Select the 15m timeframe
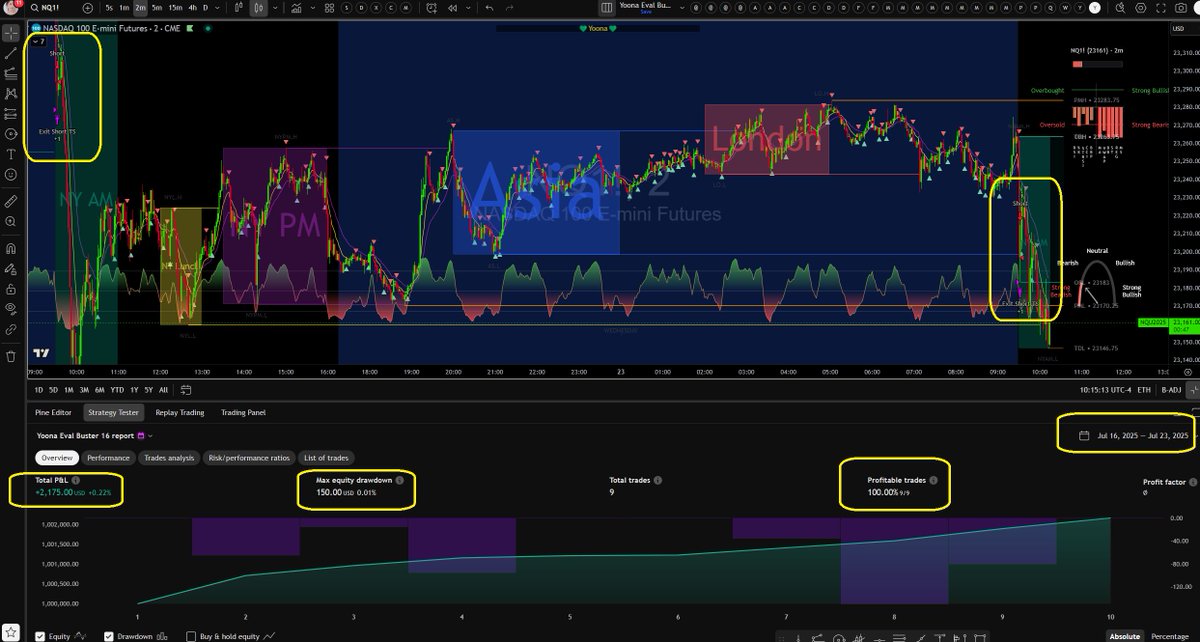This screenshot has width=1200, height=642. (x=175, y=8)
